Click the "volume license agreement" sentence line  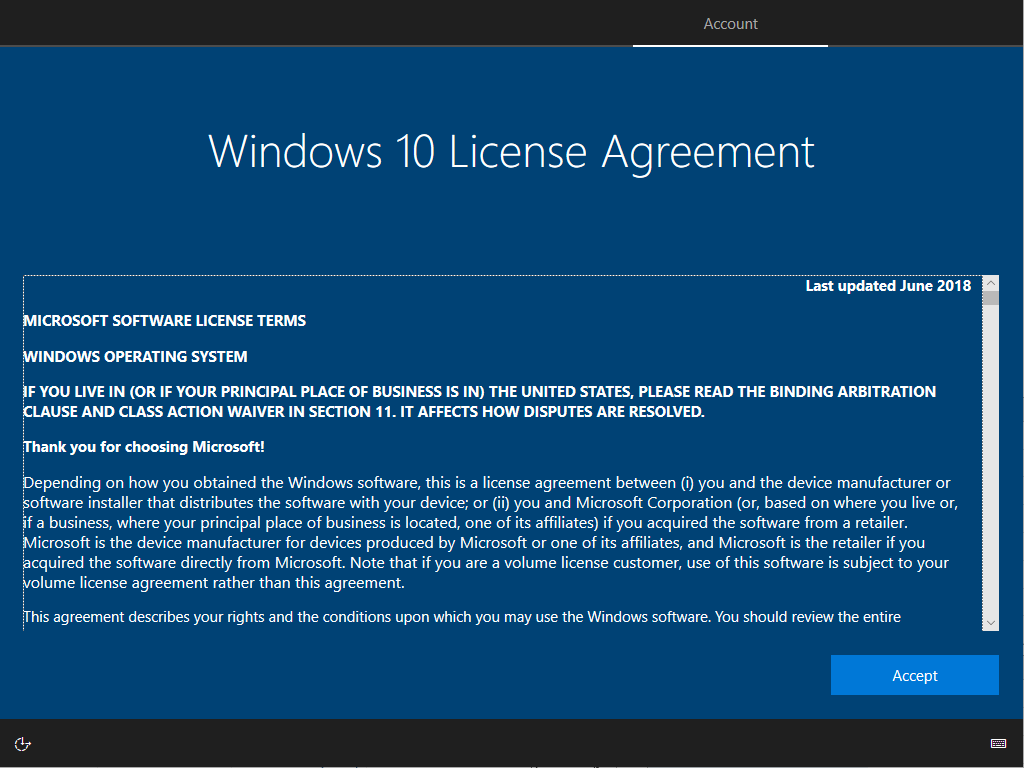pos(213,583)
